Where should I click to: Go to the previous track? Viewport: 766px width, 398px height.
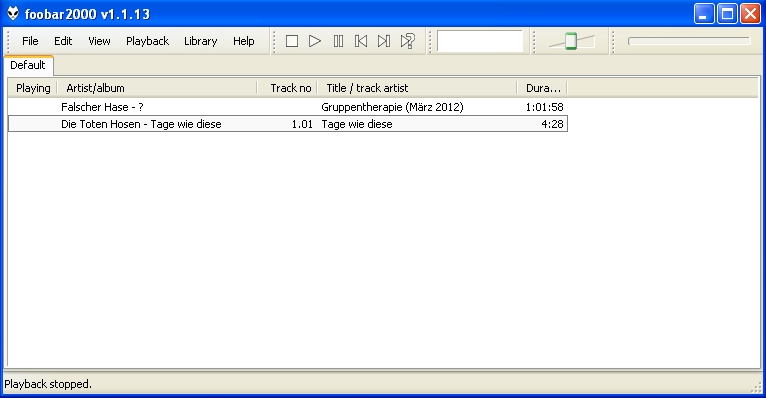click(361, 41)
